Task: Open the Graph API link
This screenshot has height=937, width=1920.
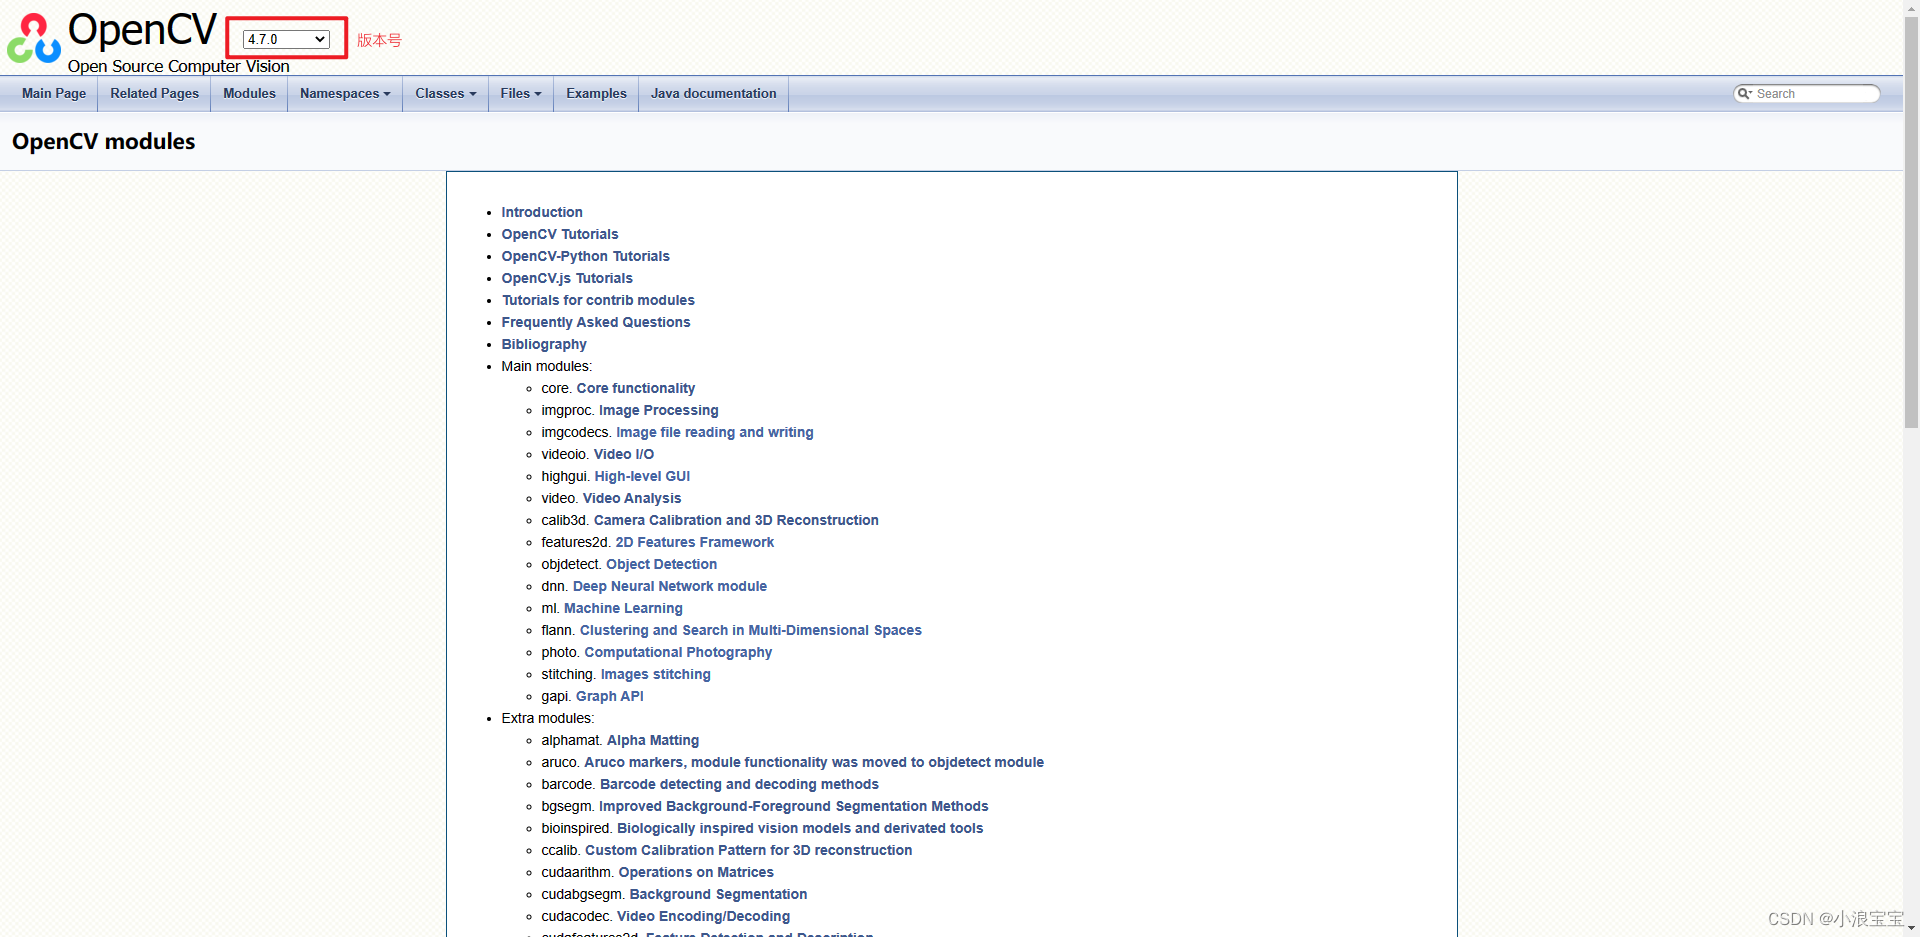Action: [x=610, y=696]
